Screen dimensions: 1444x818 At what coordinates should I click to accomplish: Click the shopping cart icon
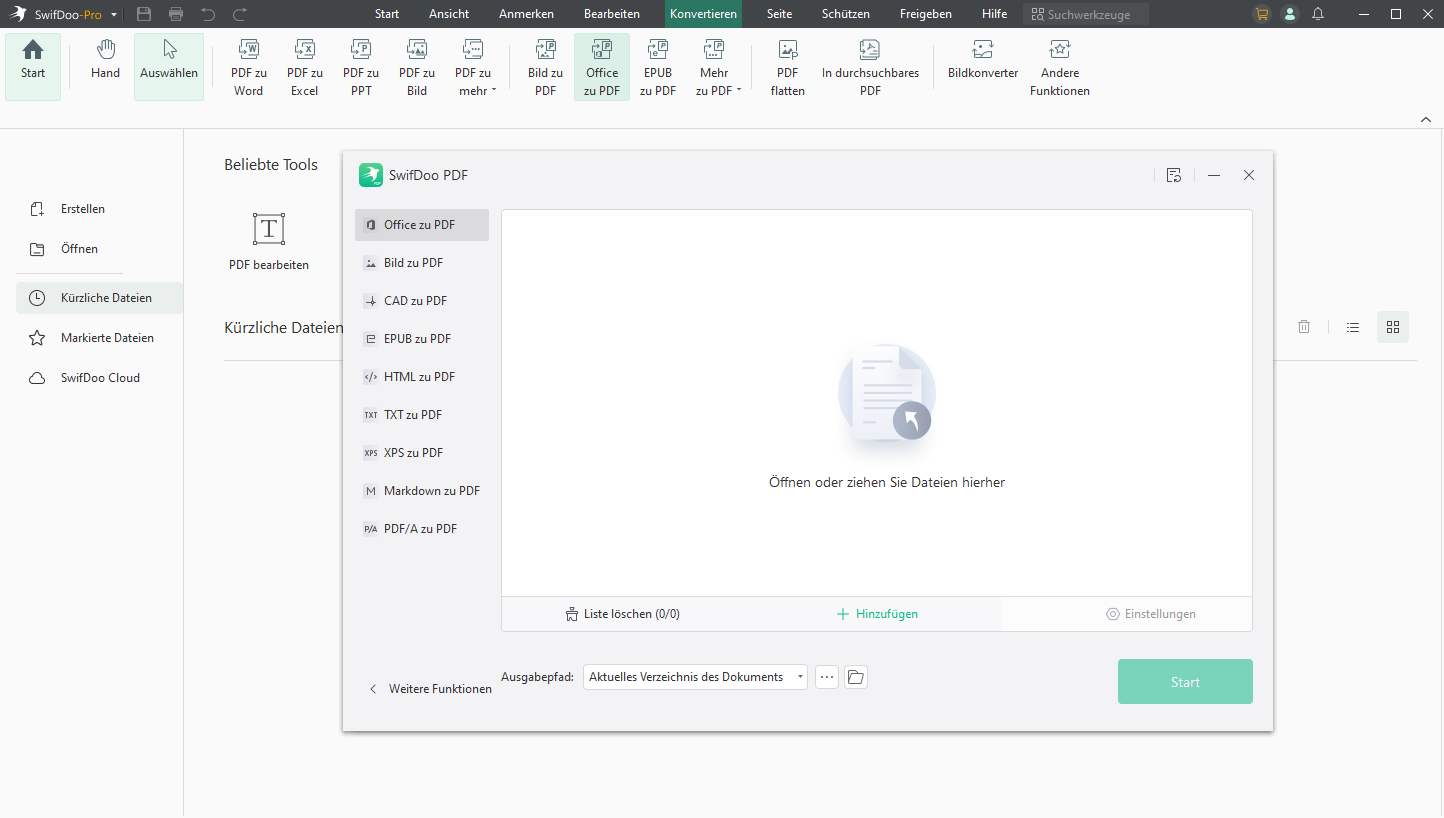tap(1262, 14)
